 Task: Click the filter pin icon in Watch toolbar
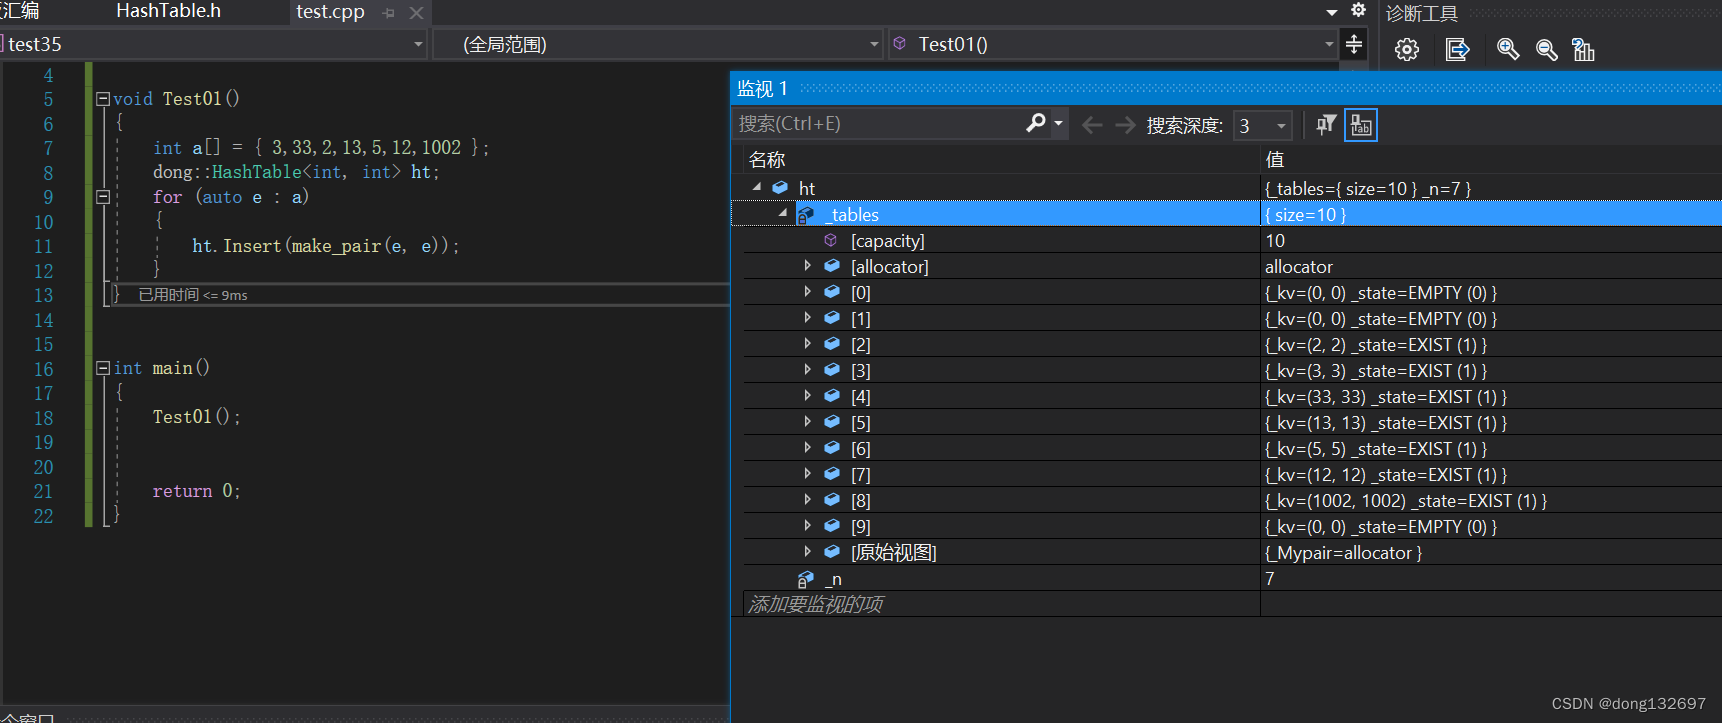tap(1326, 125)
